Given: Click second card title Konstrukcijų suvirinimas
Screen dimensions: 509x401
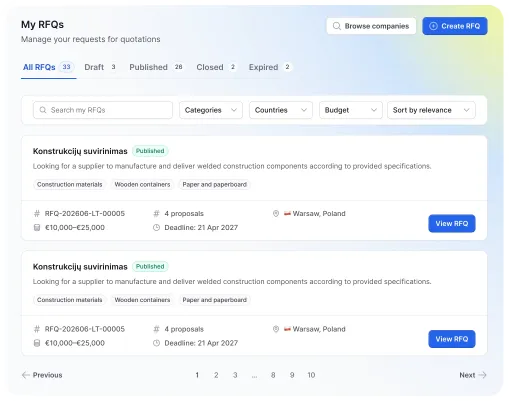Looking at the screenshot, I should coord(80,267).
